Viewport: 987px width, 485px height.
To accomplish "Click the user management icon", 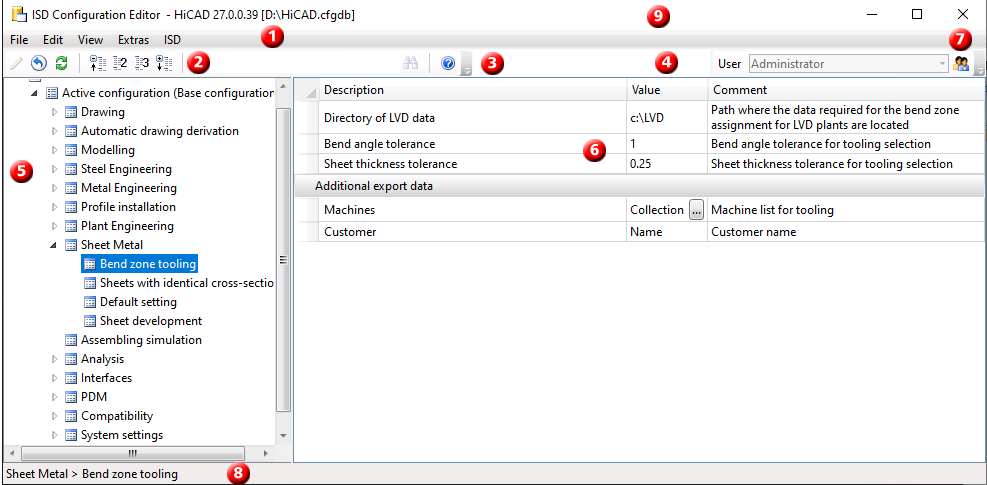I will [x=961, y=64].
